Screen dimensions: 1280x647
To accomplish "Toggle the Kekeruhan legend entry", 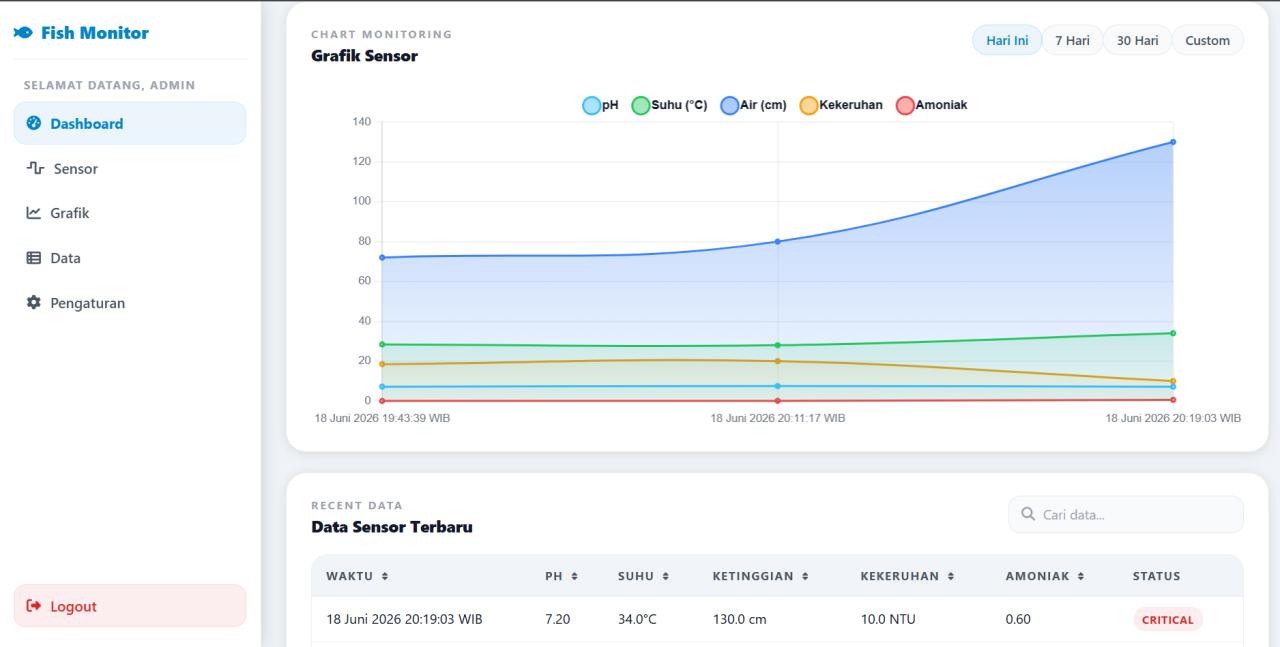I will tap(841, 105).
